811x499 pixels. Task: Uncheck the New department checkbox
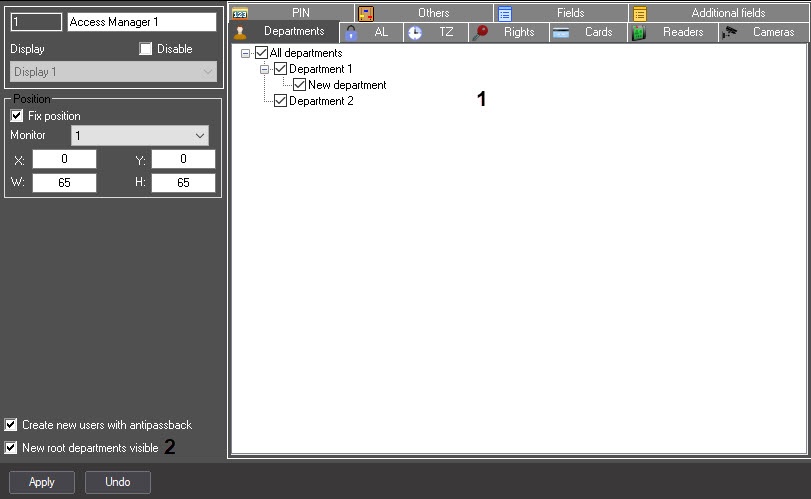(x=299, y=85)
